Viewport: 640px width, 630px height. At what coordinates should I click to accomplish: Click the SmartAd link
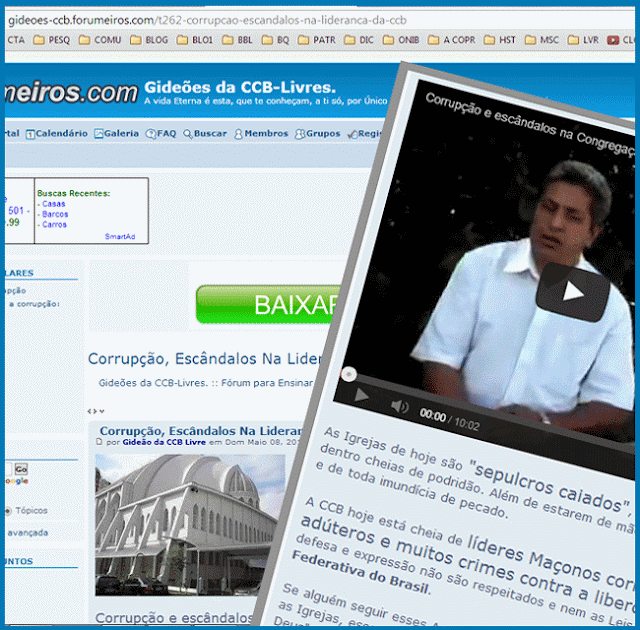(120, 236)
